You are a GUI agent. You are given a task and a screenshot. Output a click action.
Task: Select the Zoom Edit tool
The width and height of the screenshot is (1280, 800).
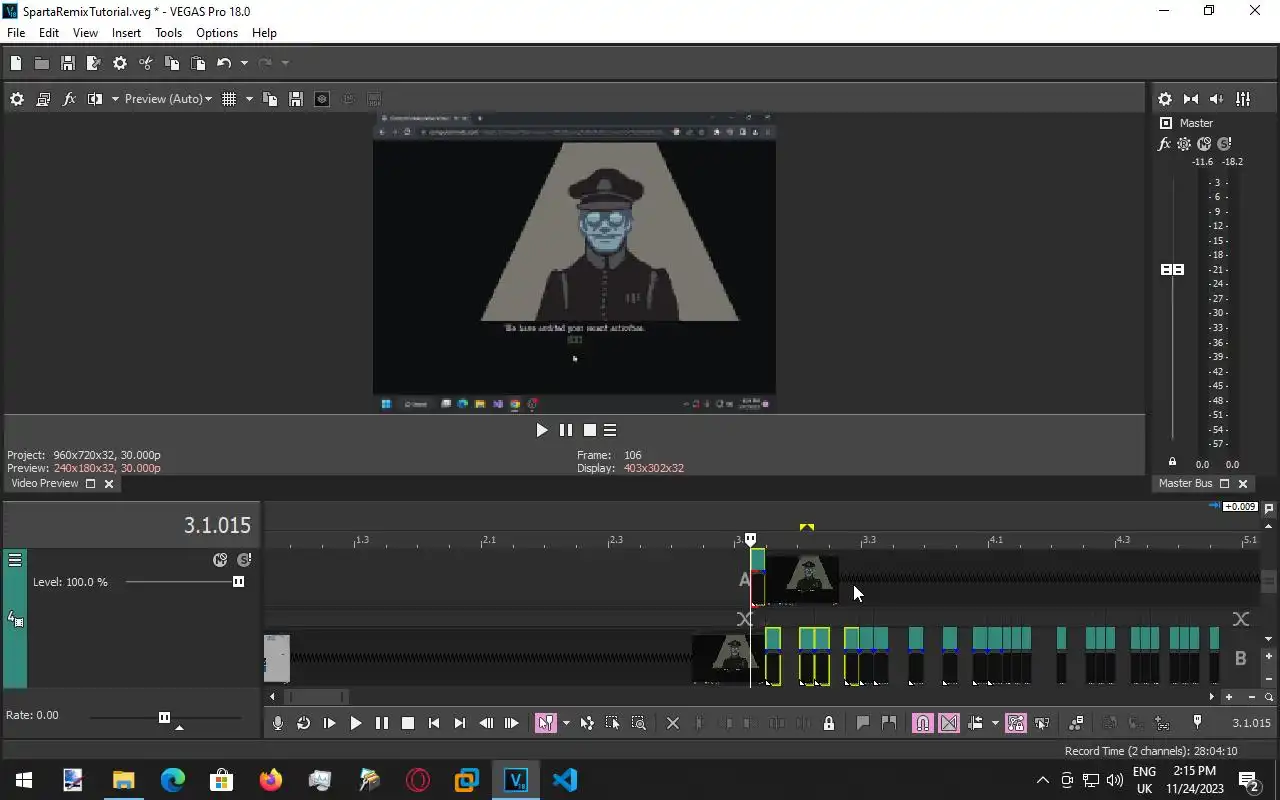[x=639, y=723]
